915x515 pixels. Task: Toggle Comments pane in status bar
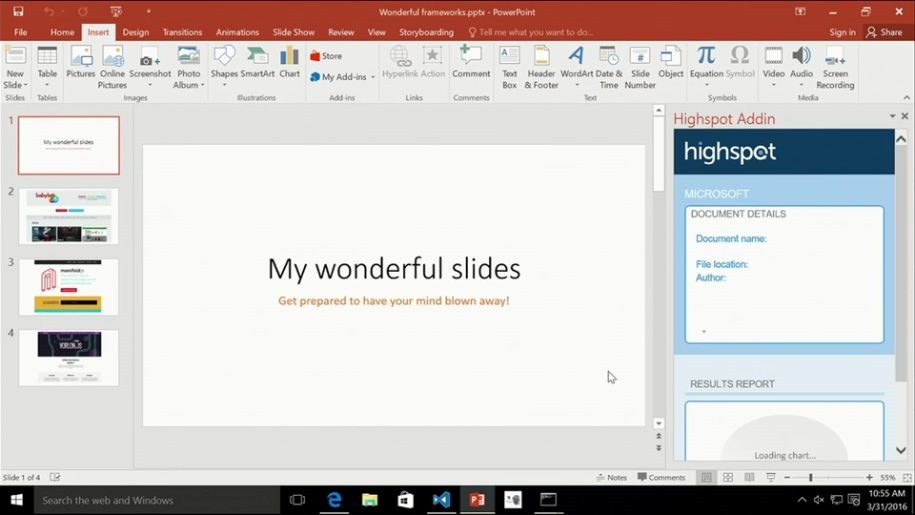[x=661, y=478]
